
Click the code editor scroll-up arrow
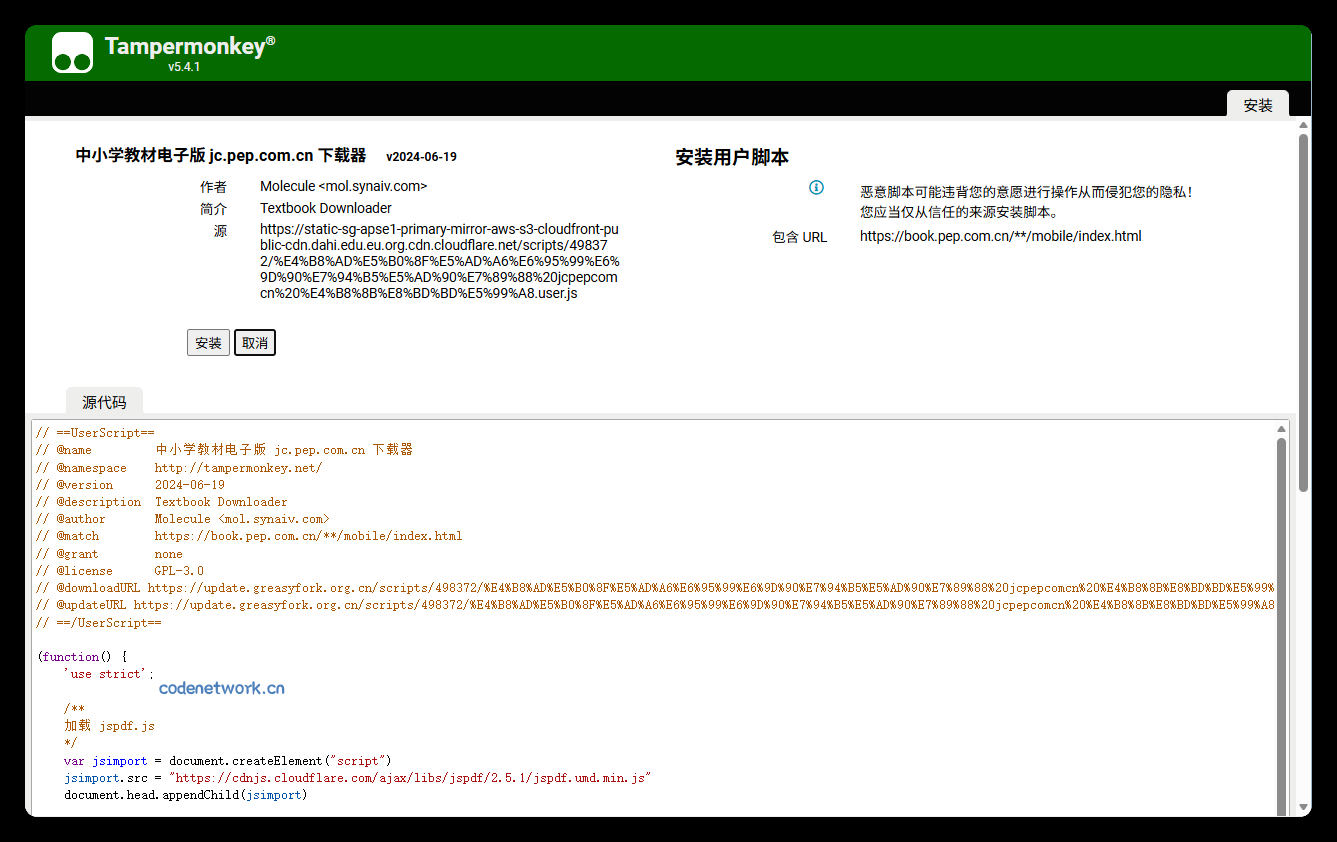coord(1281,429)
